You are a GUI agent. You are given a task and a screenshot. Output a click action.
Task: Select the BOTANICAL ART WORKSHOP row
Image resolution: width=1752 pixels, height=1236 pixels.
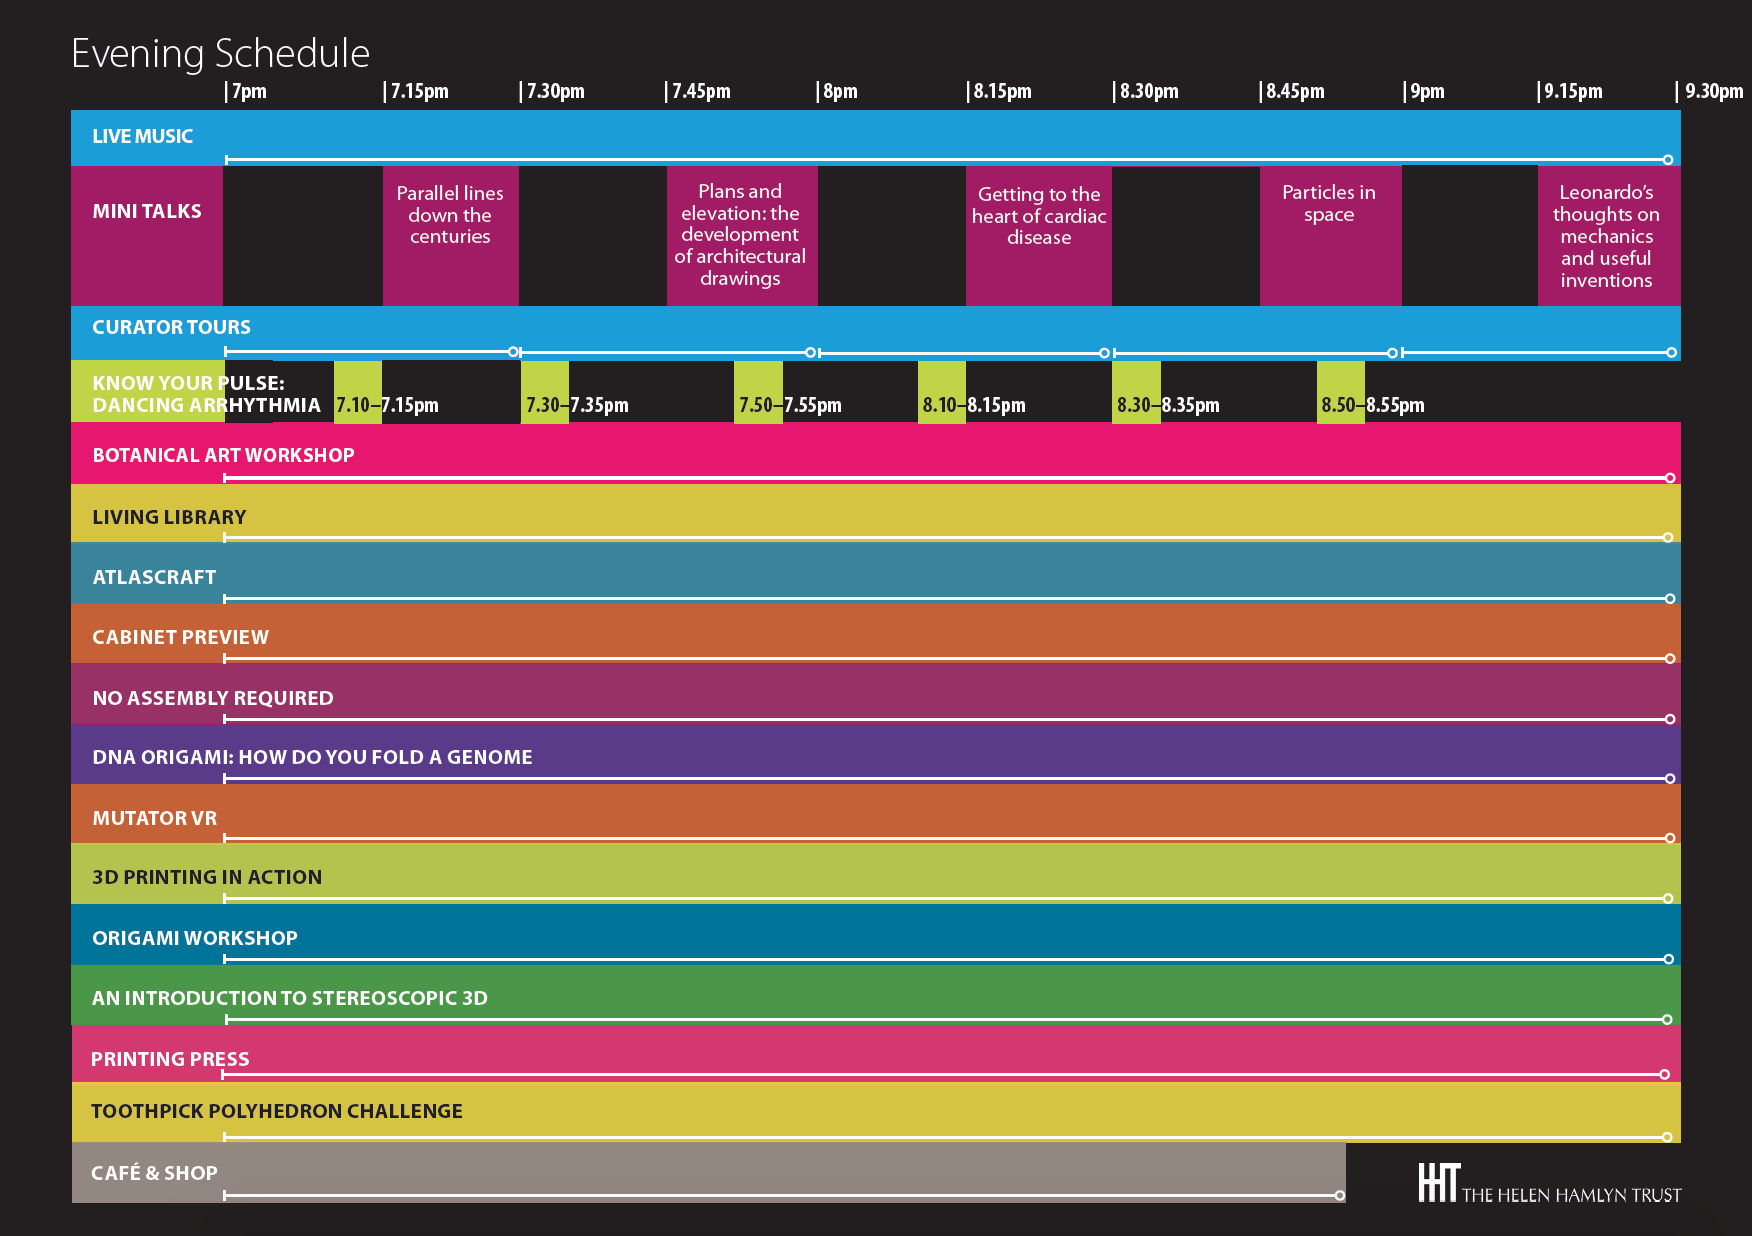876,453
